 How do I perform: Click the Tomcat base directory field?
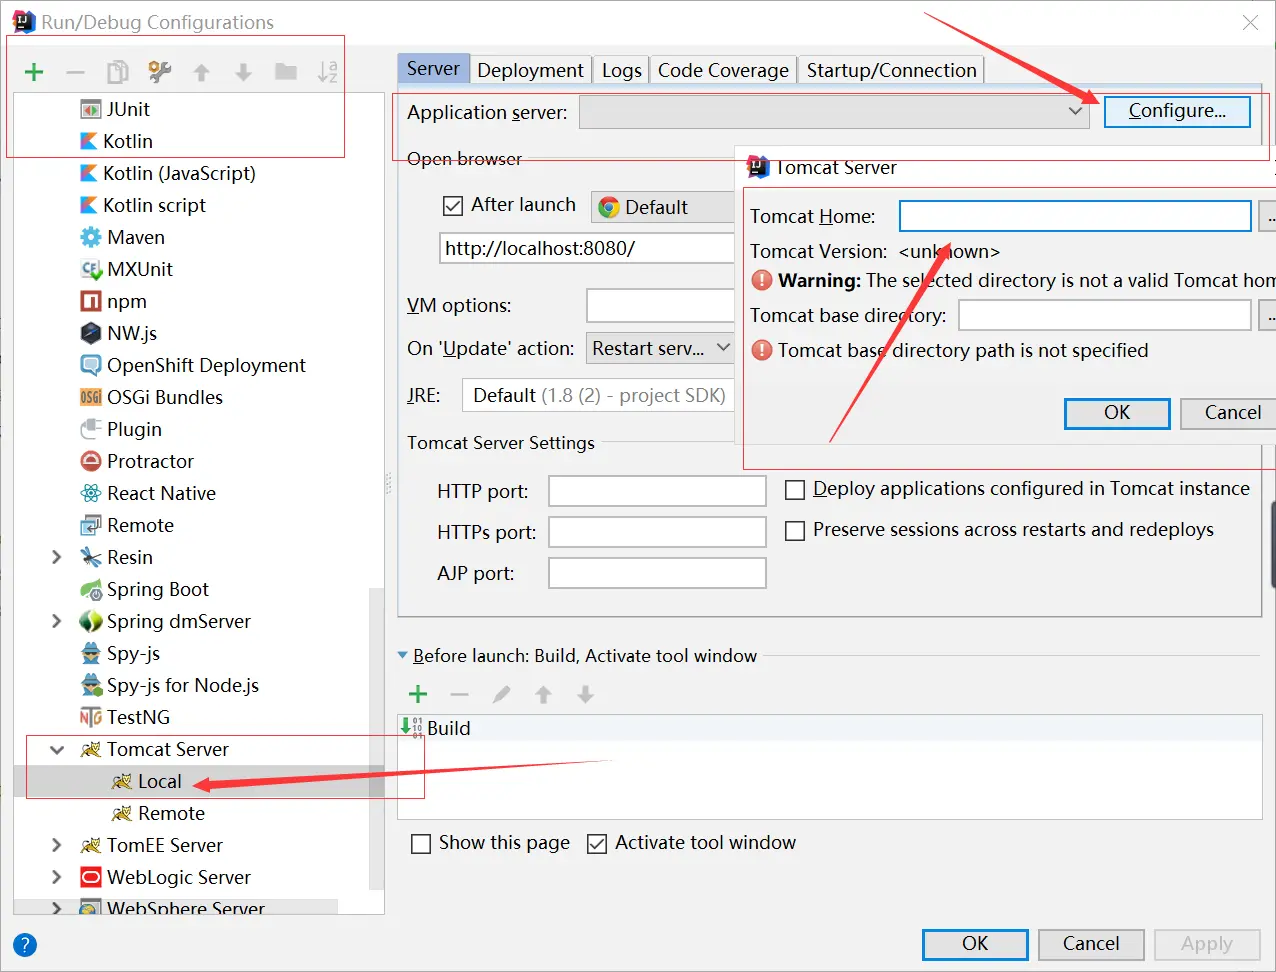point(1105,315)
